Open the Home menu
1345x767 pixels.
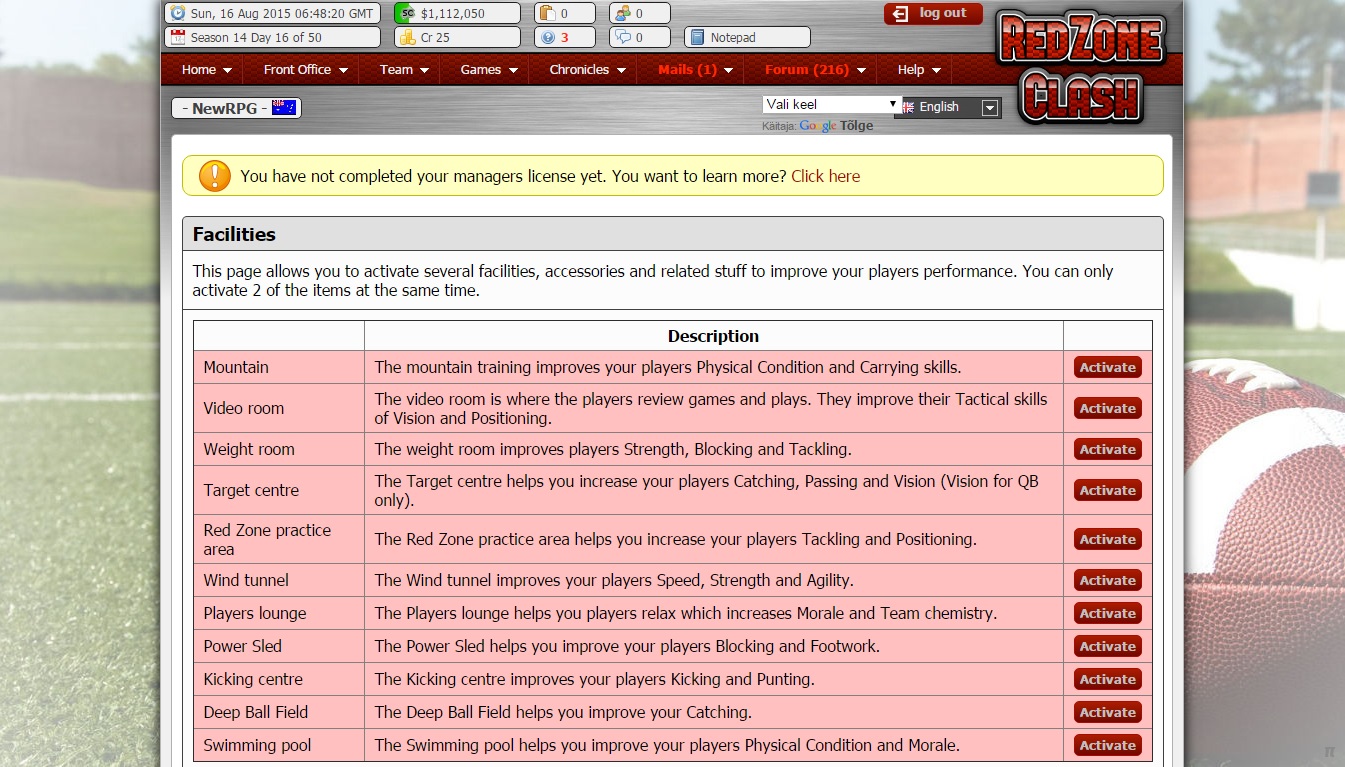[x=207, y=69]
